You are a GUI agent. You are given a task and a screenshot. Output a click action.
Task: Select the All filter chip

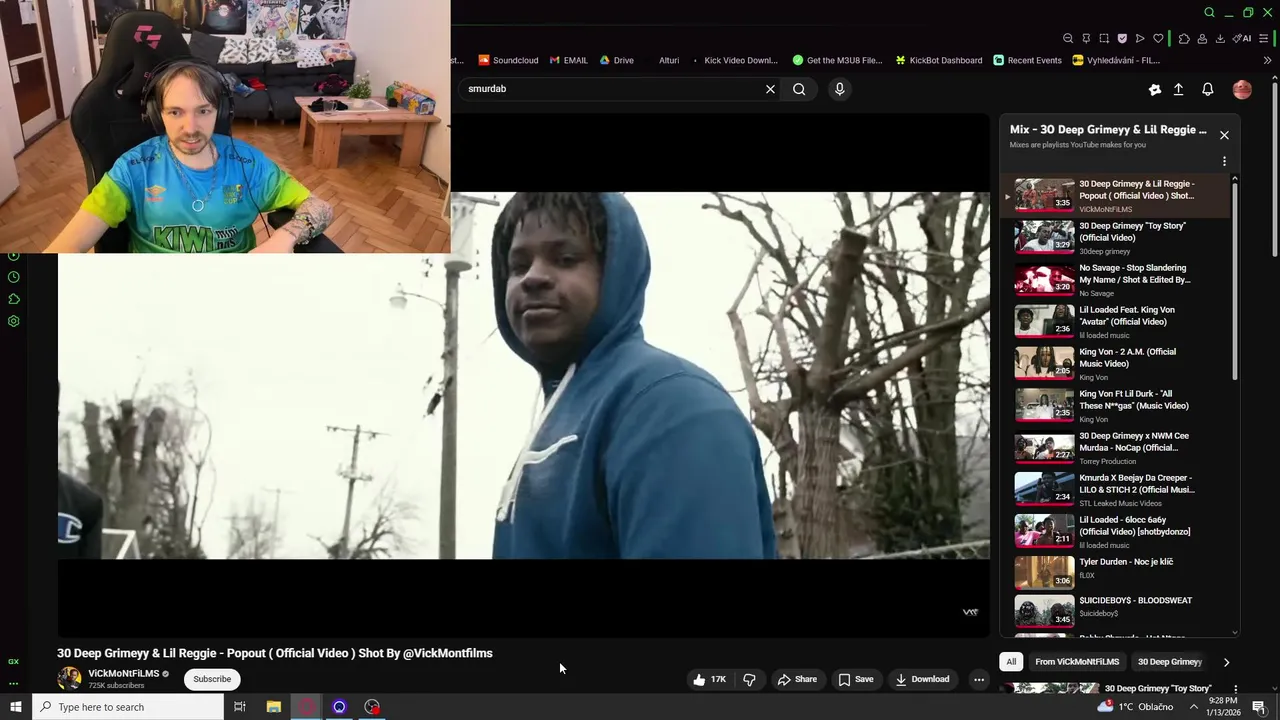(x=1011, y=662)
